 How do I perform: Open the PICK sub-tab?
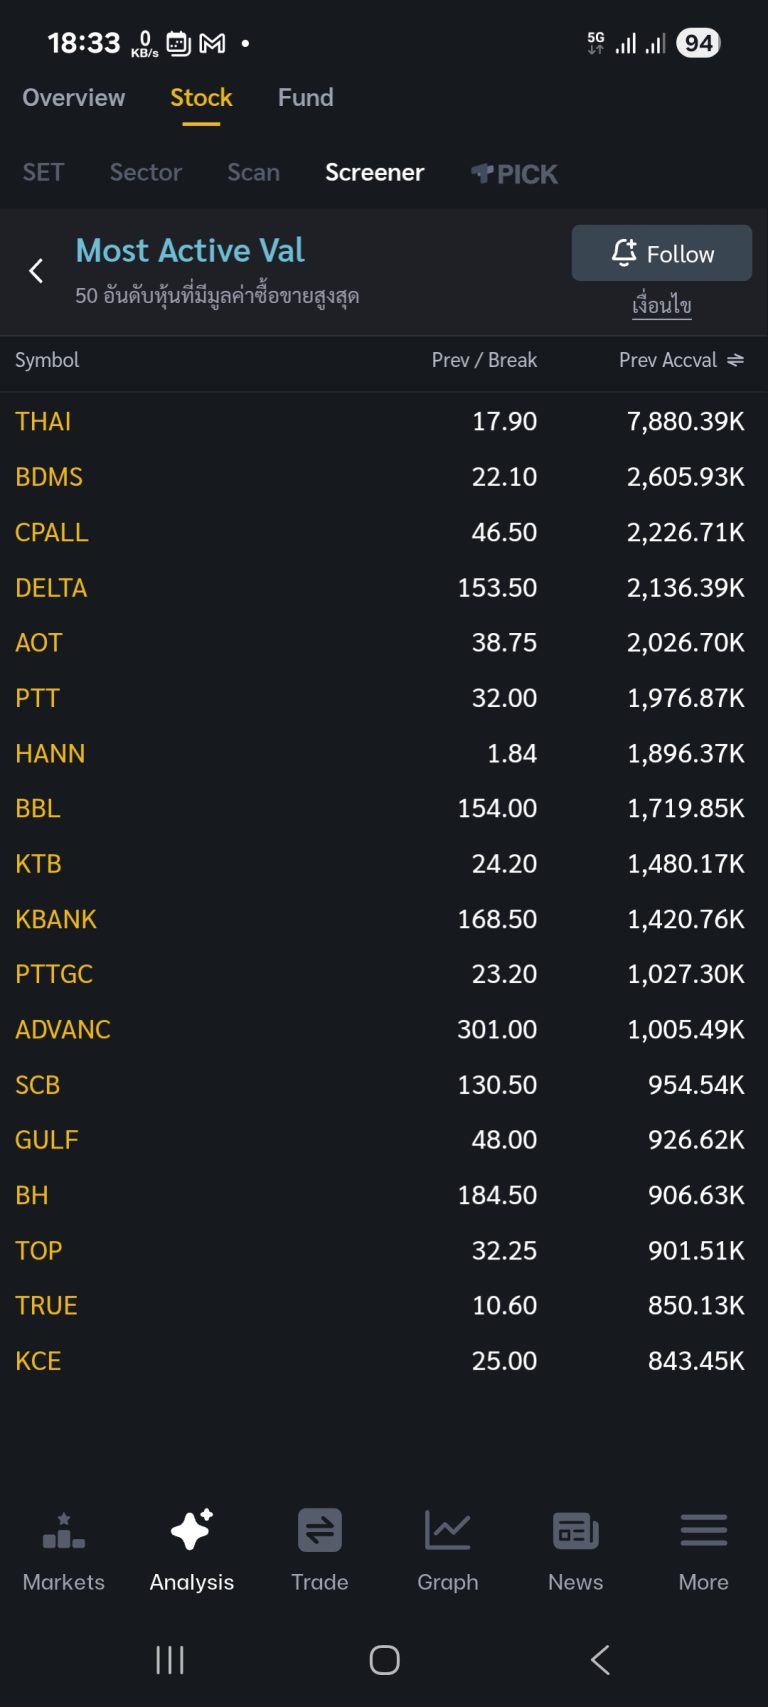tap(515, 174)
